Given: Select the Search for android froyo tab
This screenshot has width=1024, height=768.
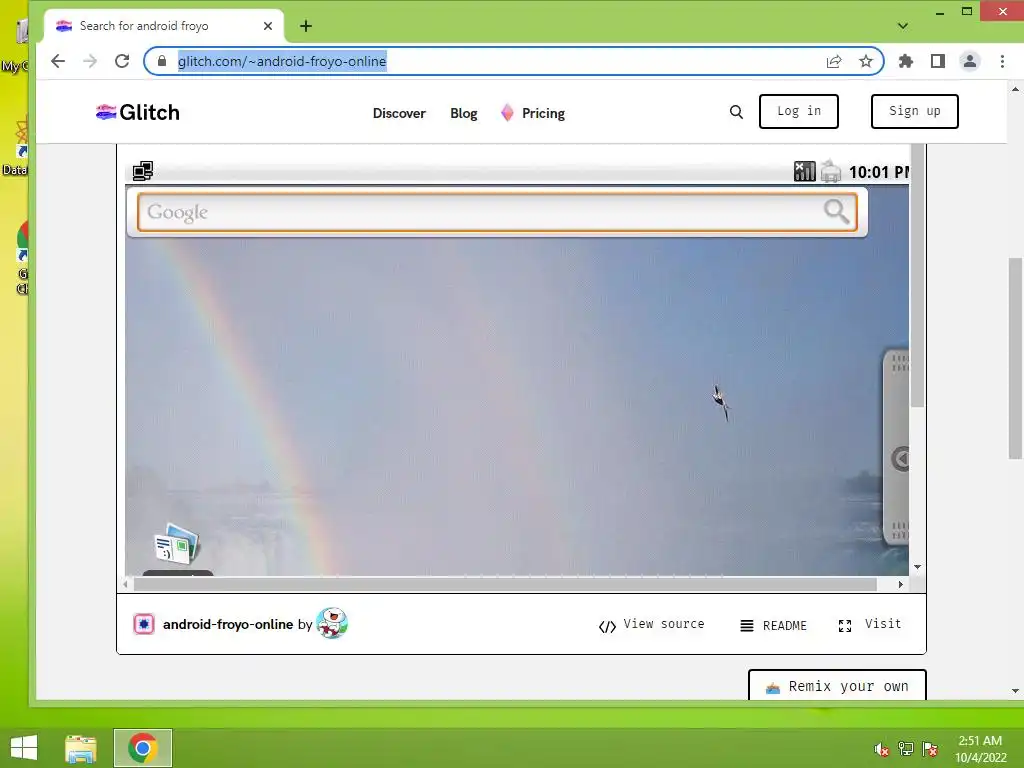Looking at the screenshot, I should tap(163, 26).
